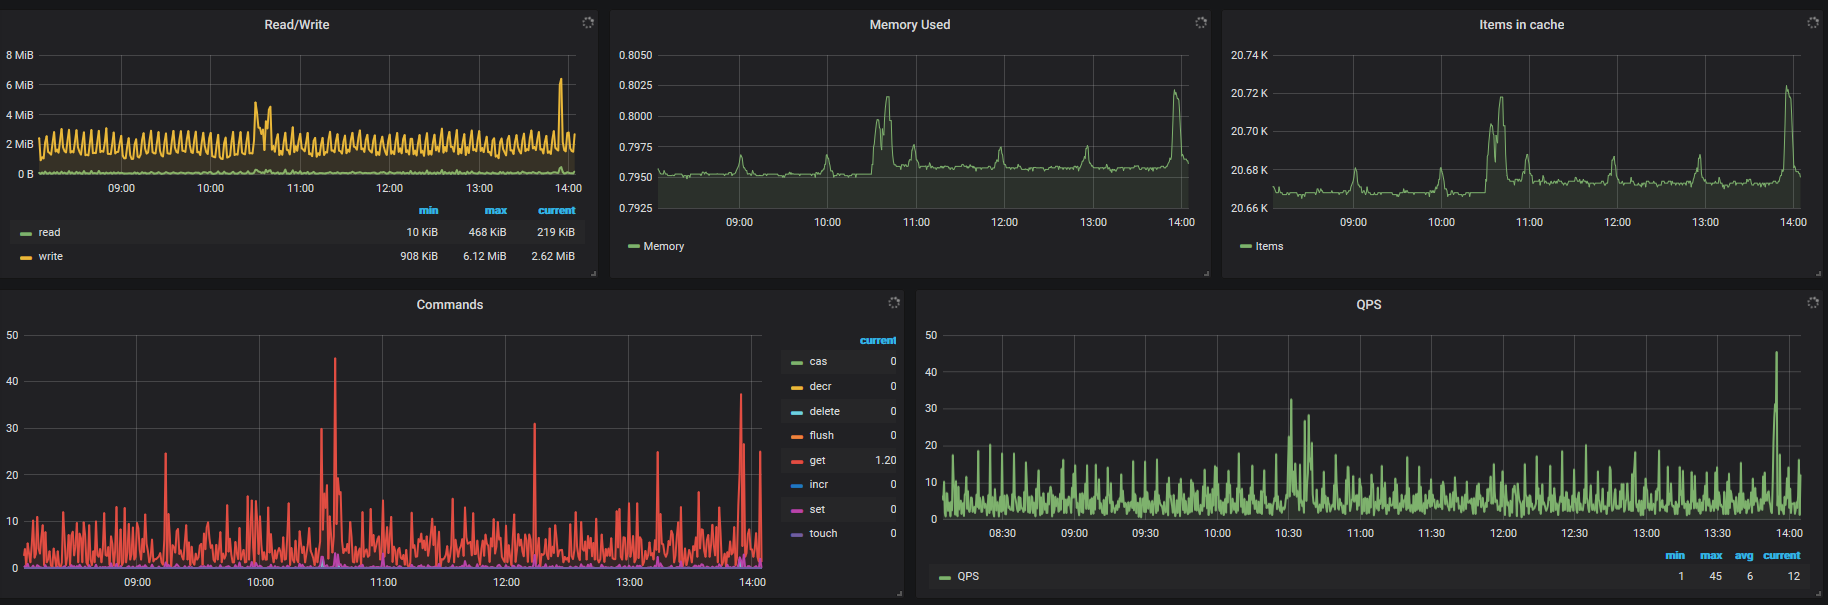Image resolution: width=1828 pixels, height=605 pixels.
Task: Sort QPS legend by current column
Action: coord(1781,555)
